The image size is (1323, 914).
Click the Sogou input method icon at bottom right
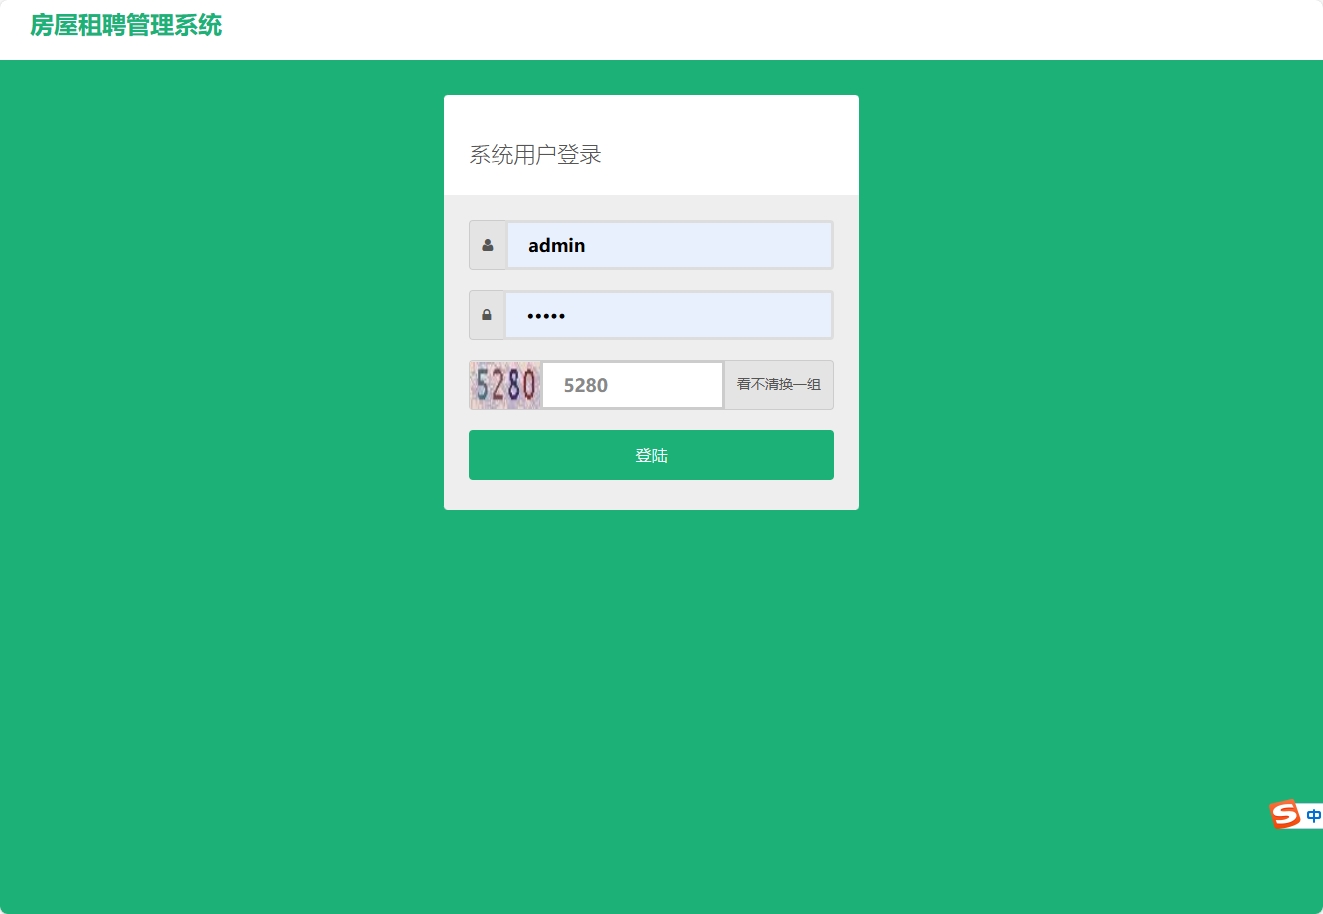pos(1283,814)
